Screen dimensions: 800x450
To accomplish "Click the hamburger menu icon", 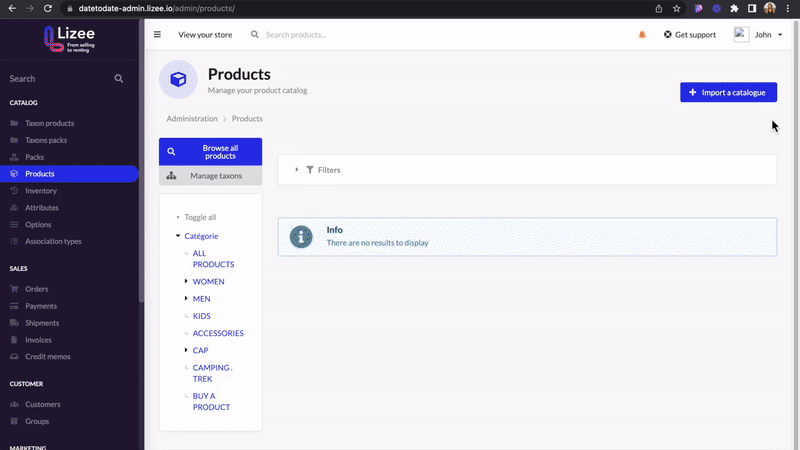I will coord(157,35).
